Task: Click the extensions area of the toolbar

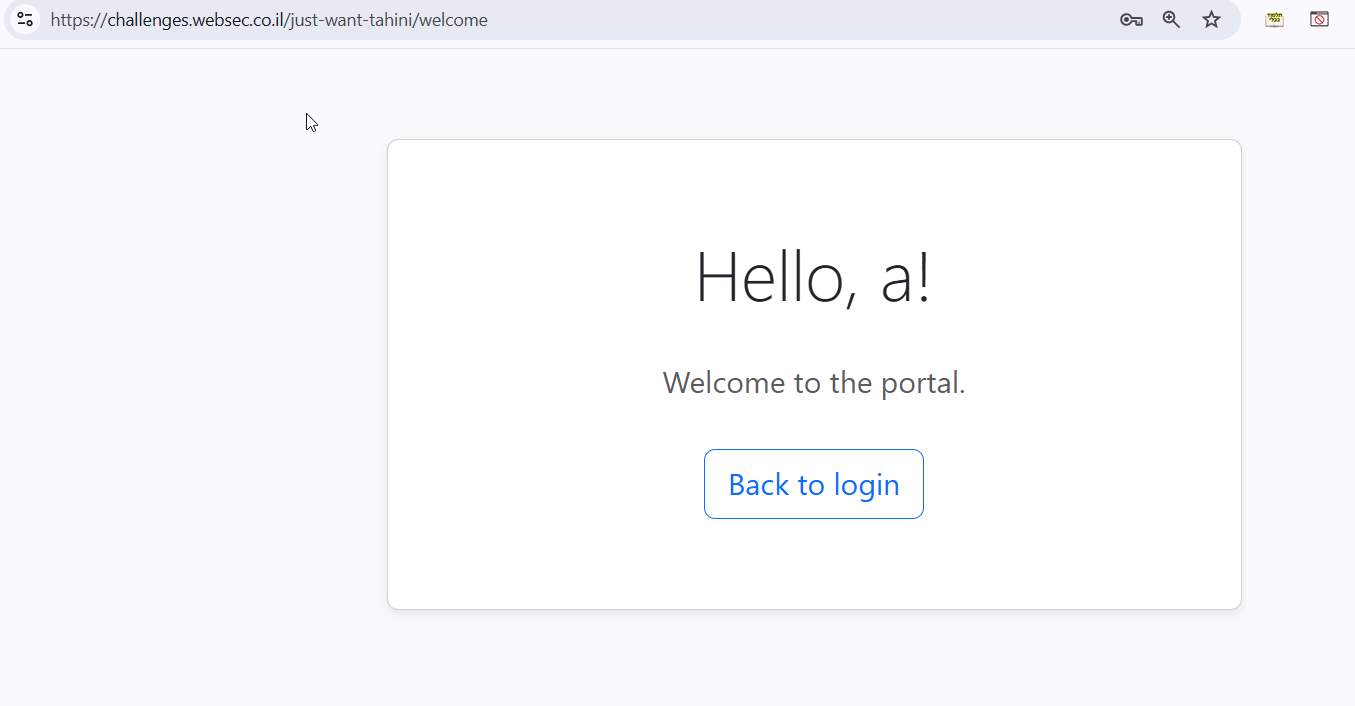Action: (x=1296, y=19)
